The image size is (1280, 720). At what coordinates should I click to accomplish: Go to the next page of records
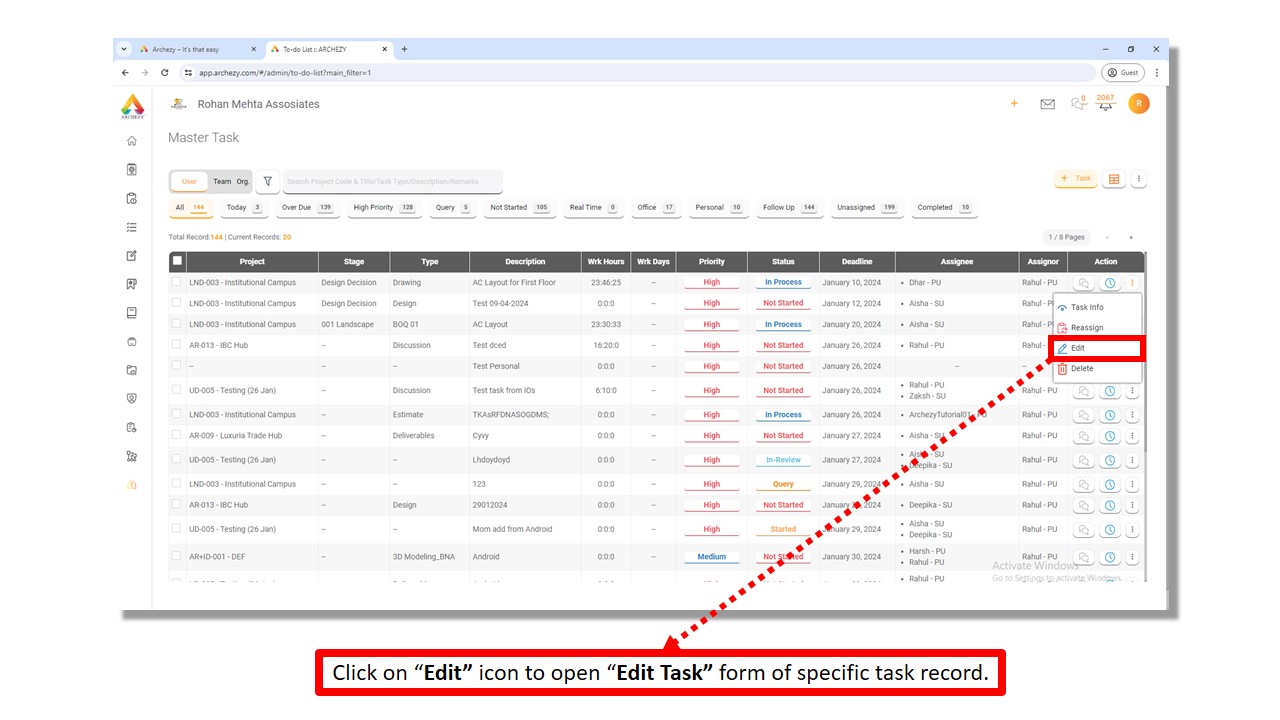tap(1131, 237)
